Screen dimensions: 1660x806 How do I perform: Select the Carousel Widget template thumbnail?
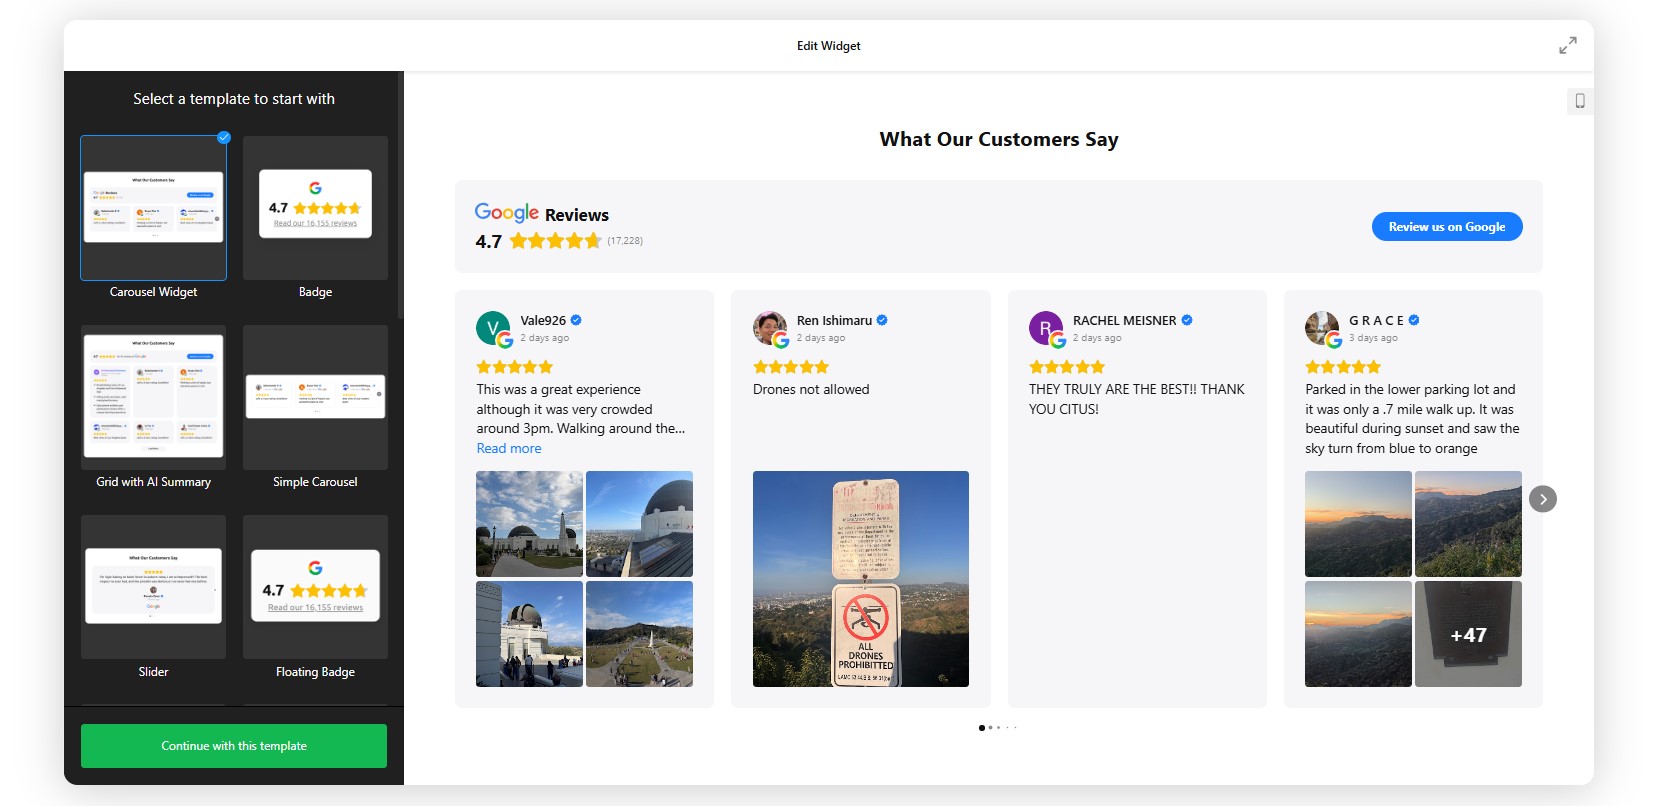tap(153, 208)
